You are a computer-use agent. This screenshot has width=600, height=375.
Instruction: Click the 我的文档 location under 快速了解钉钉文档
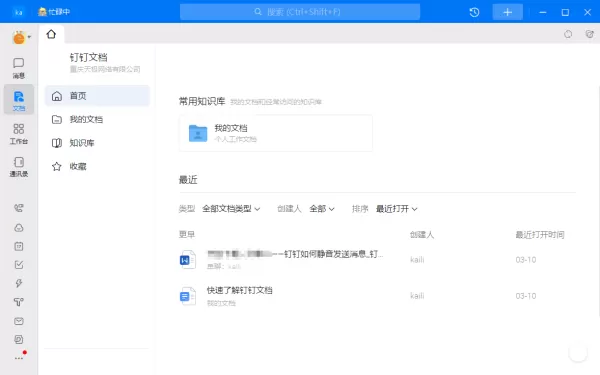(221, 303)
